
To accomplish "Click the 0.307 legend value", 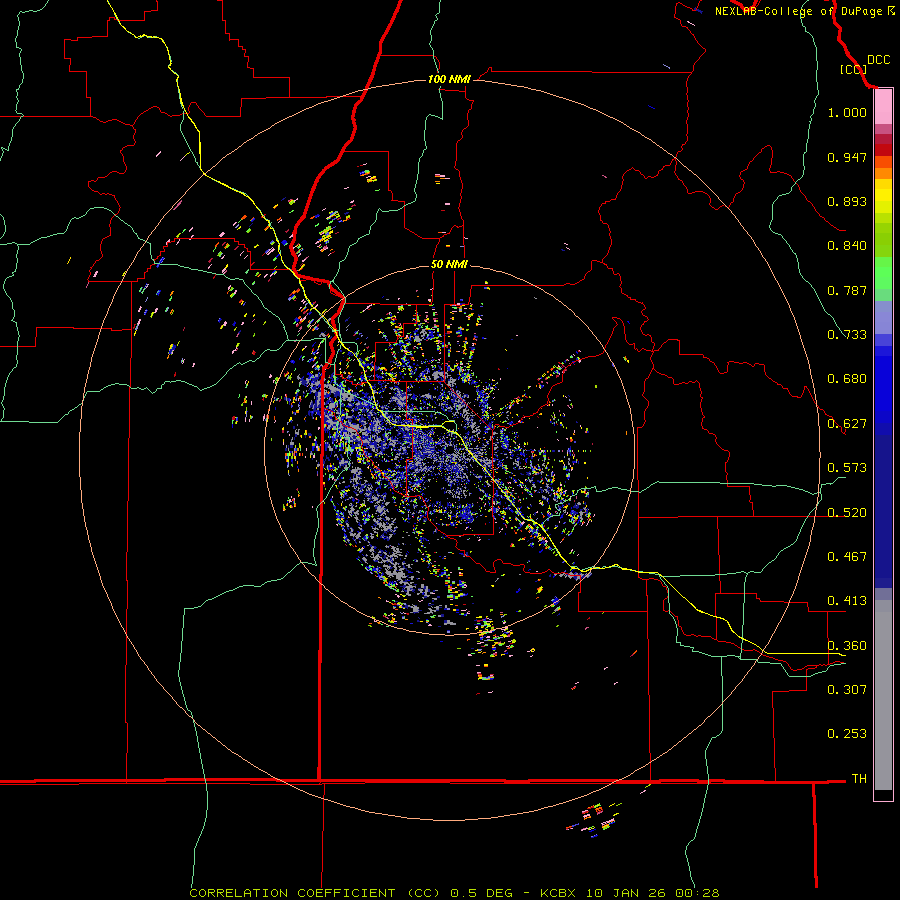I will 847,690.
